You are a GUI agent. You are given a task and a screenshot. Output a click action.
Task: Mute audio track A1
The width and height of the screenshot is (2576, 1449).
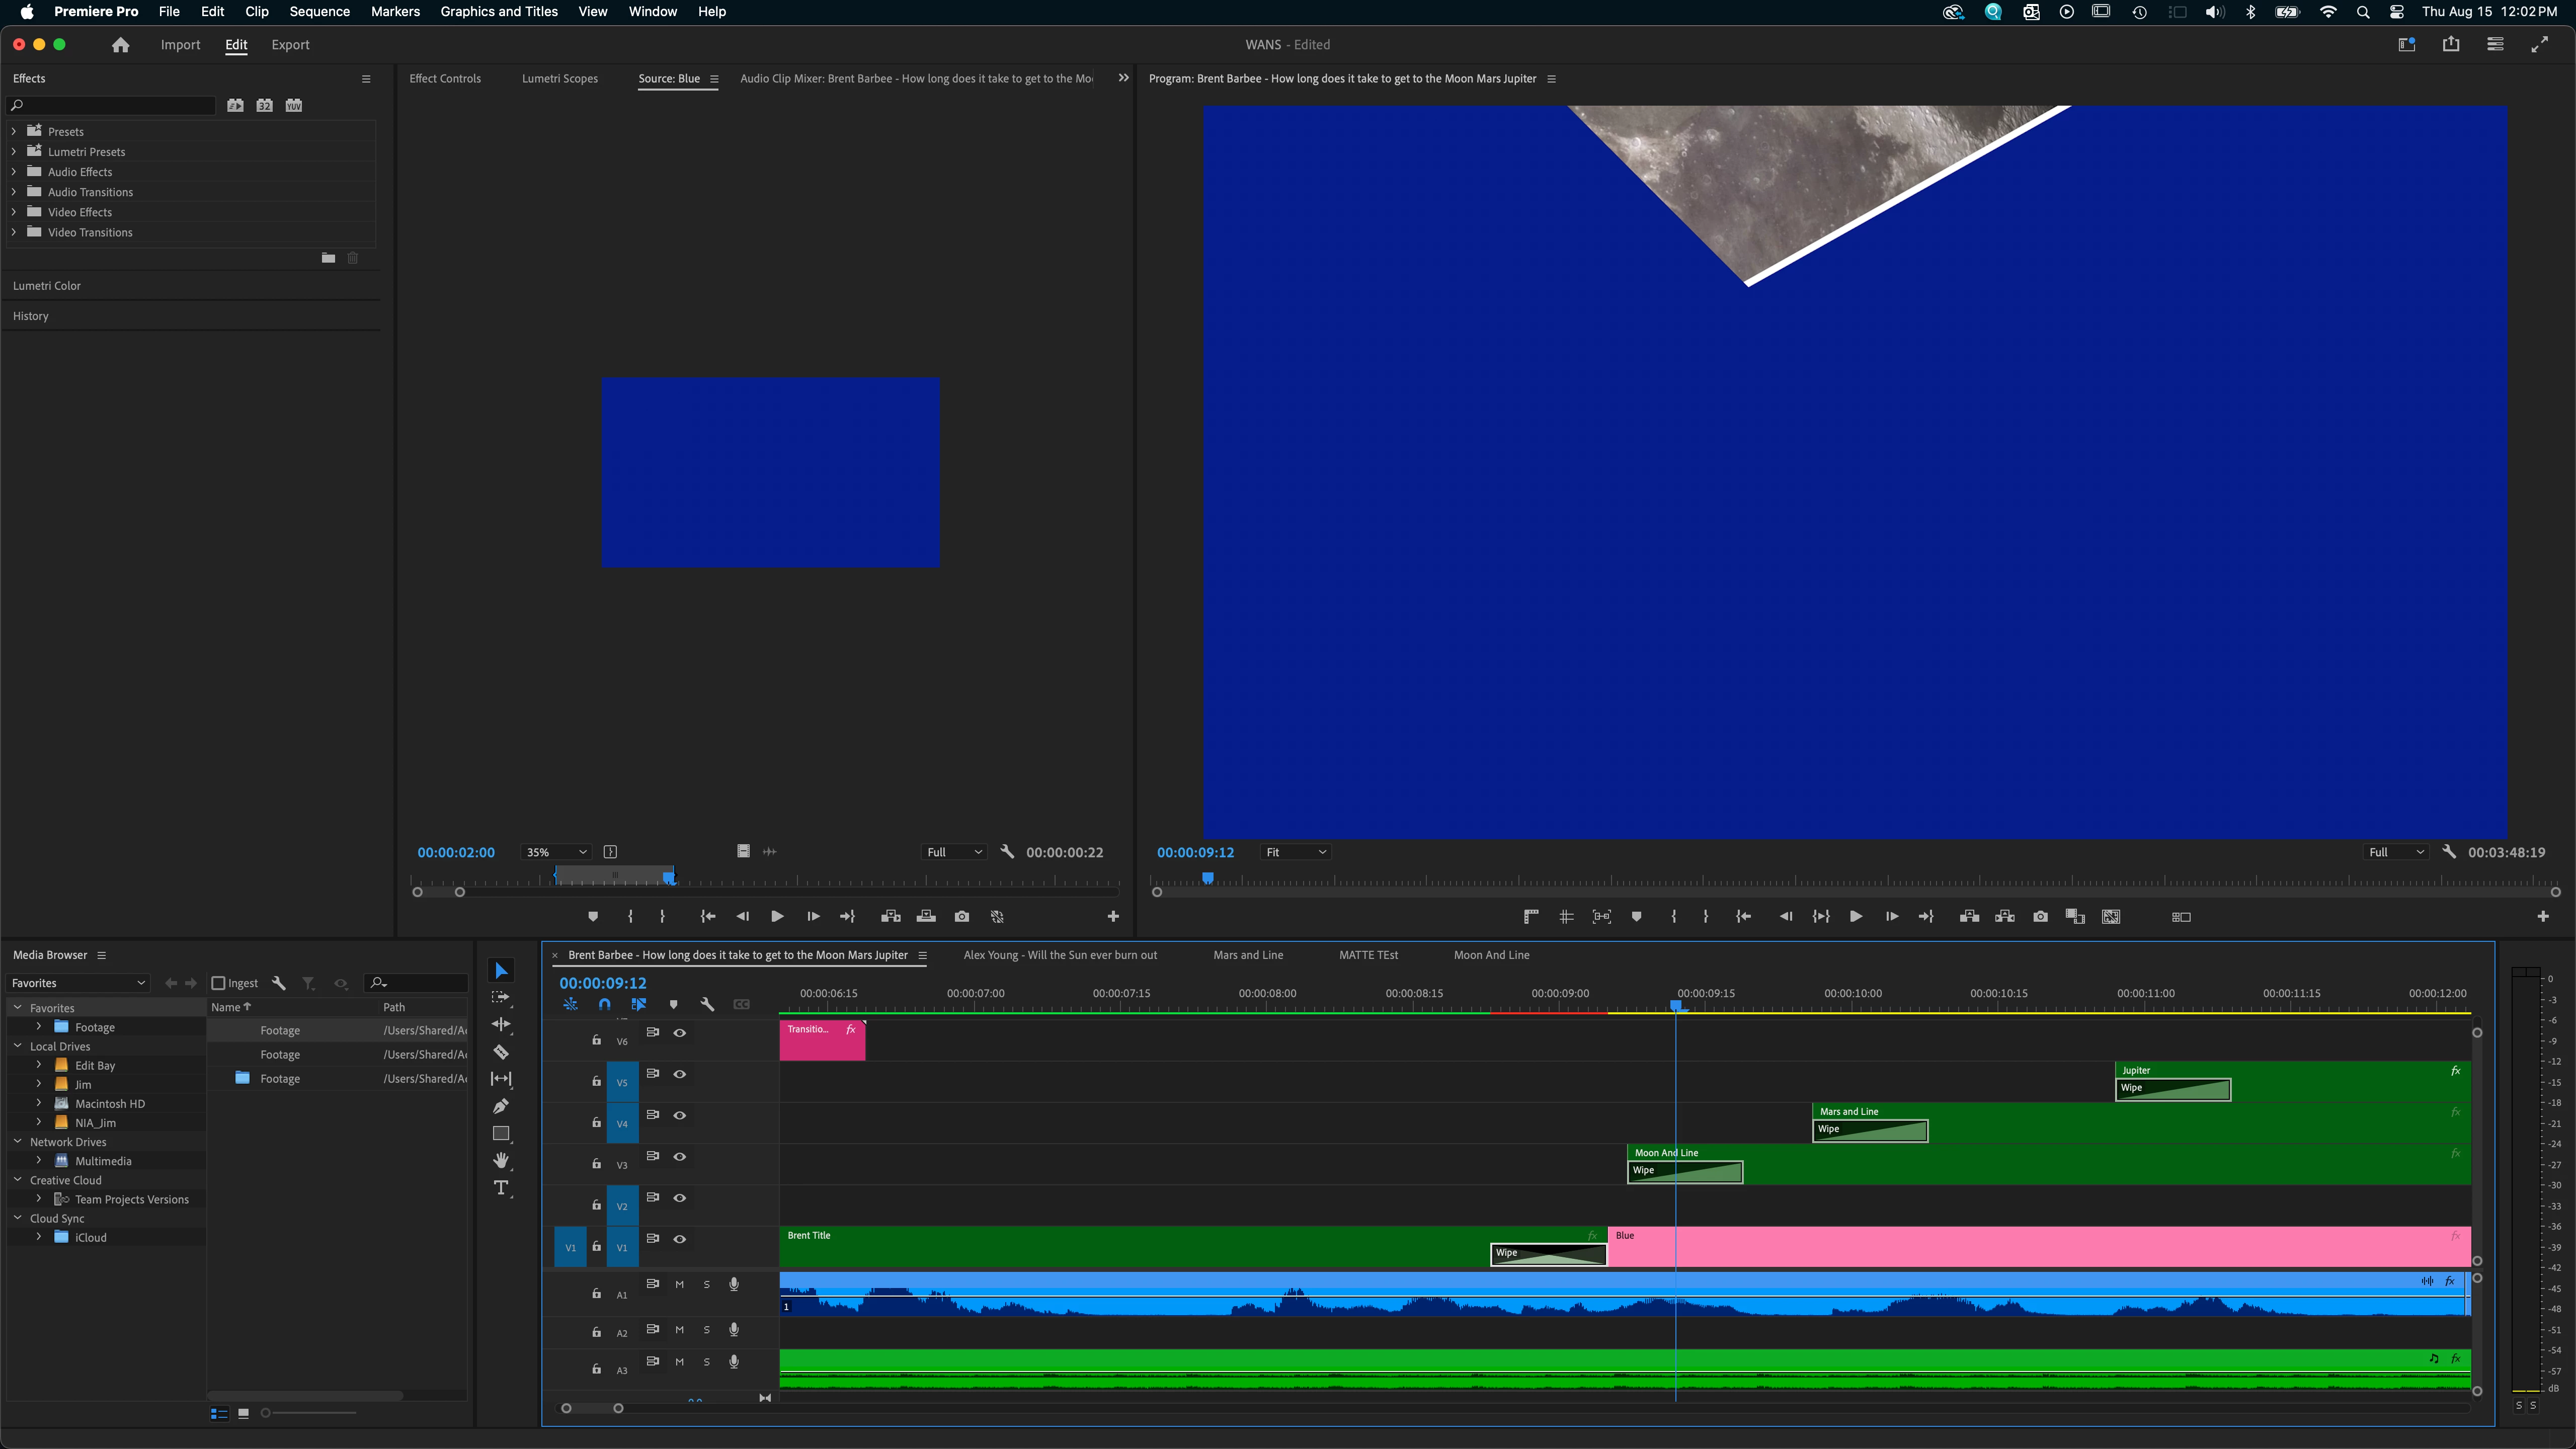679,1284
